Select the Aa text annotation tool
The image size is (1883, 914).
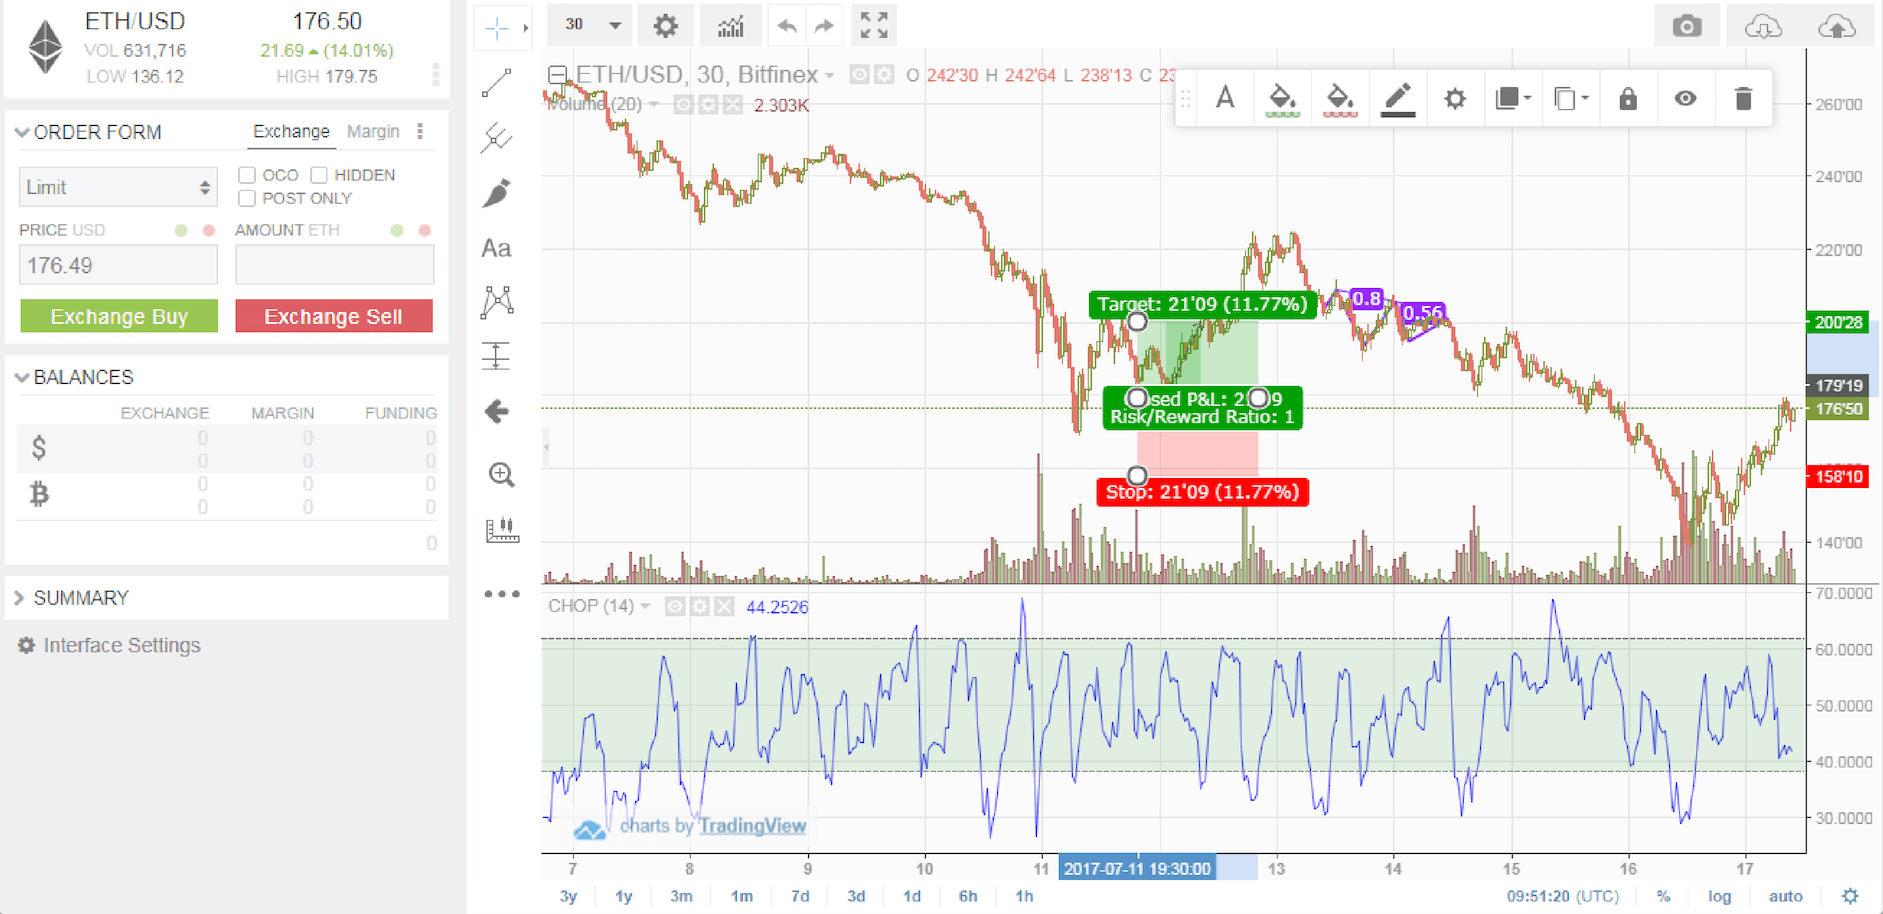(x=497, y=248)
